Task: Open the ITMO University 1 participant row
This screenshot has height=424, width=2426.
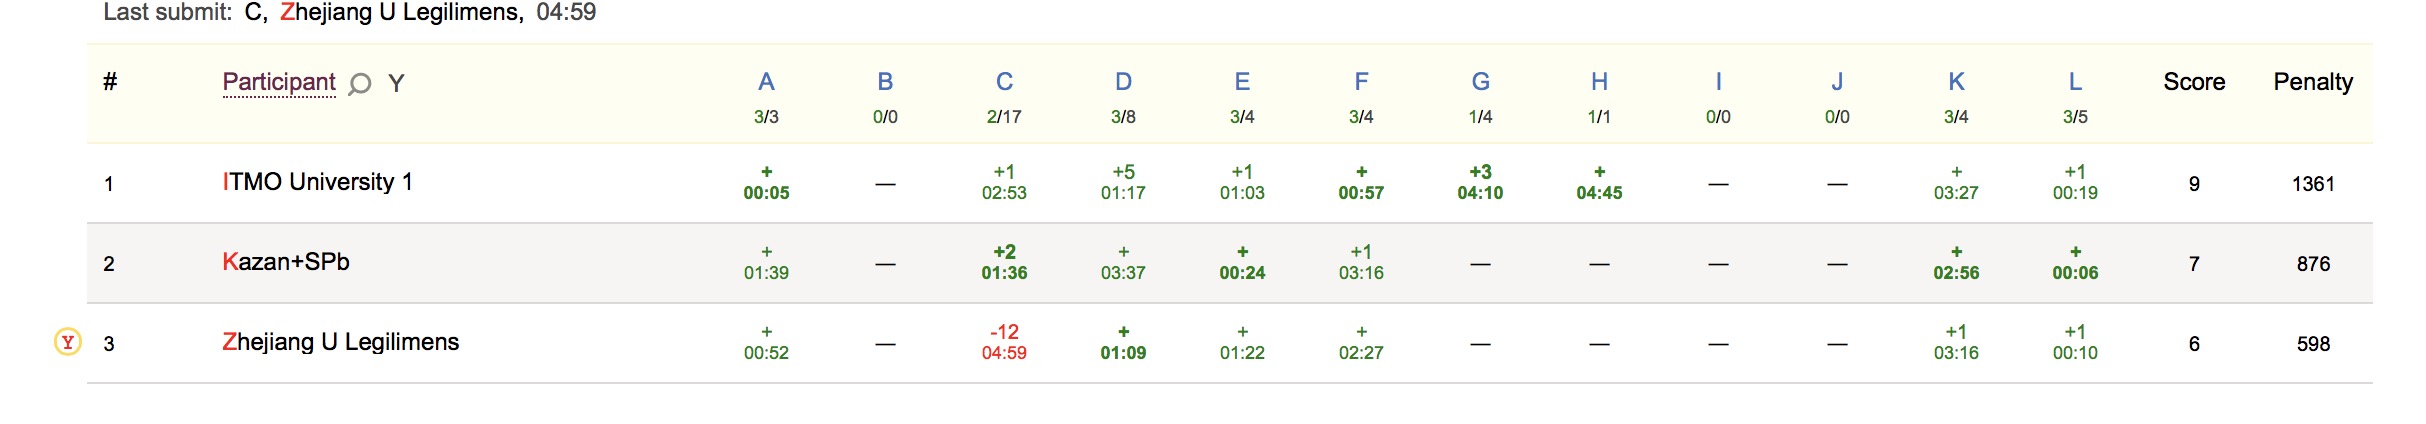Action: pos(317,182)
